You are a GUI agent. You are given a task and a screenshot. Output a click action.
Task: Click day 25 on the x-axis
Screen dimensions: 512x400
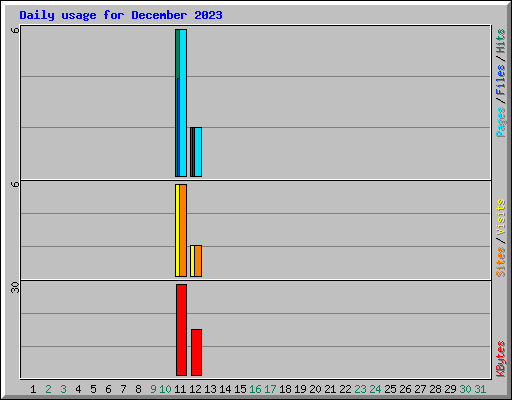(390, 389)
